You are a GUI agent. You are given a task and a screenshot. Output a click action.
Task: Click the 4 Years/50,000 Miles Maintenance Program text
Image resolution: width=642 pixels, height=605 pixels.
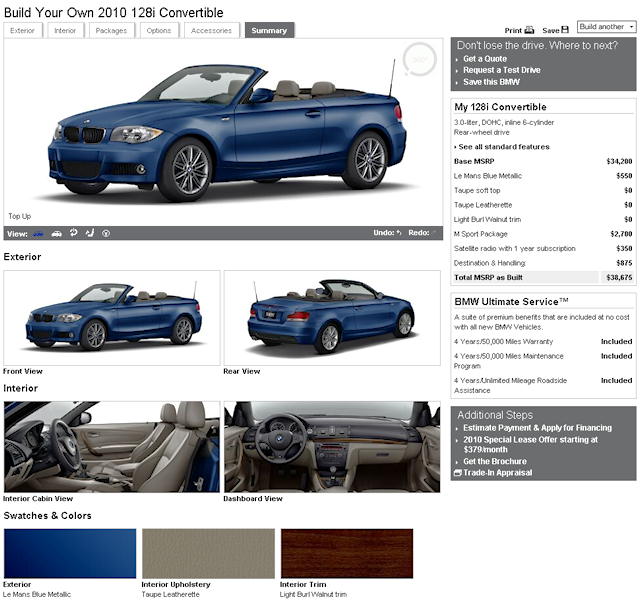(509, 361)
